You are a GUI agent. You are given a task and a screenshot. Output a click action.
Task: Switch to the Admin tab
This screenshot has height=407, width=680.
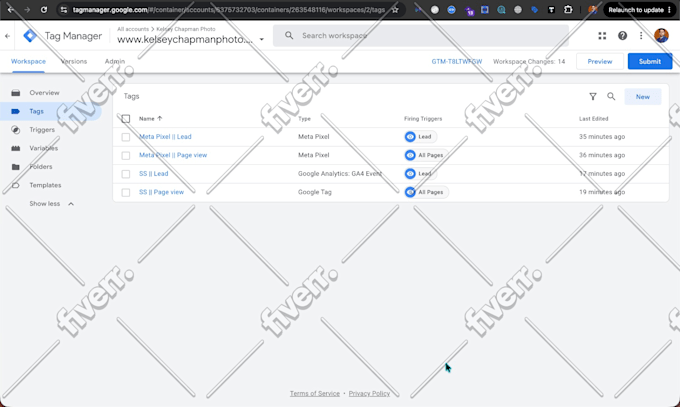tap(114, 62)
